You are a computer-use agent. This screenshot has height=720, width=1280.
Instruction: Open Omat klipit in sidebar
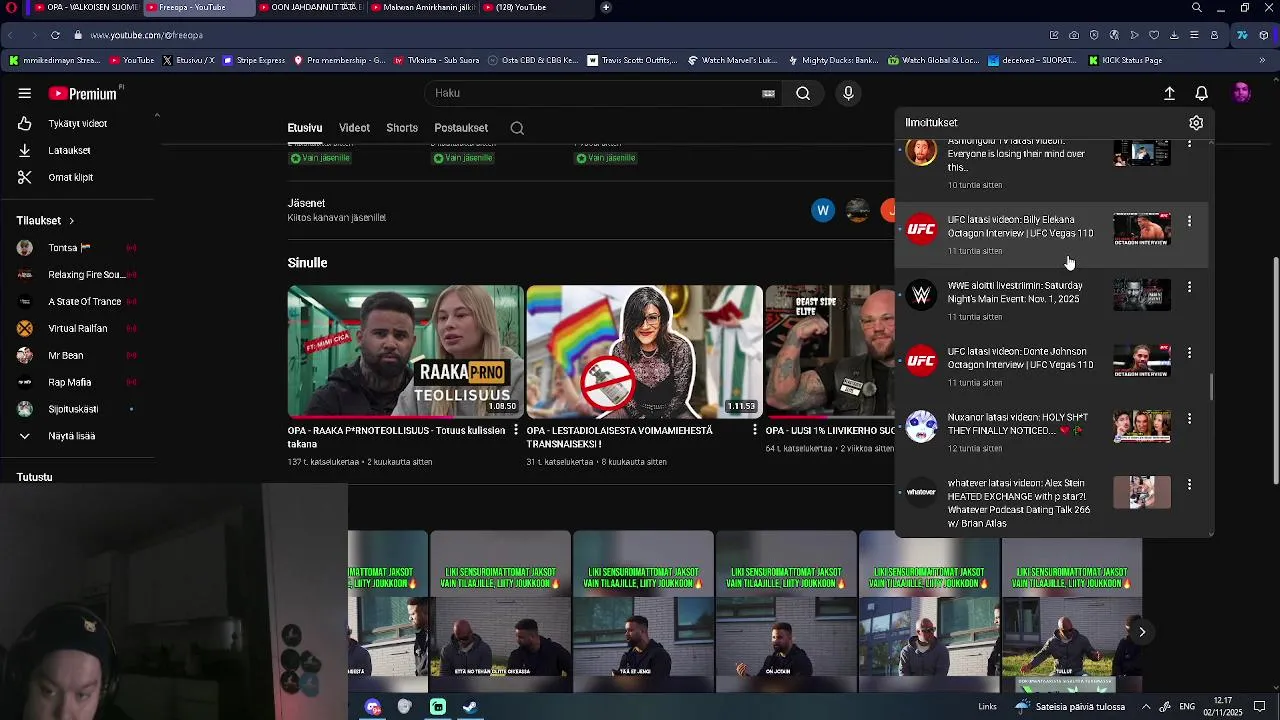71,177
